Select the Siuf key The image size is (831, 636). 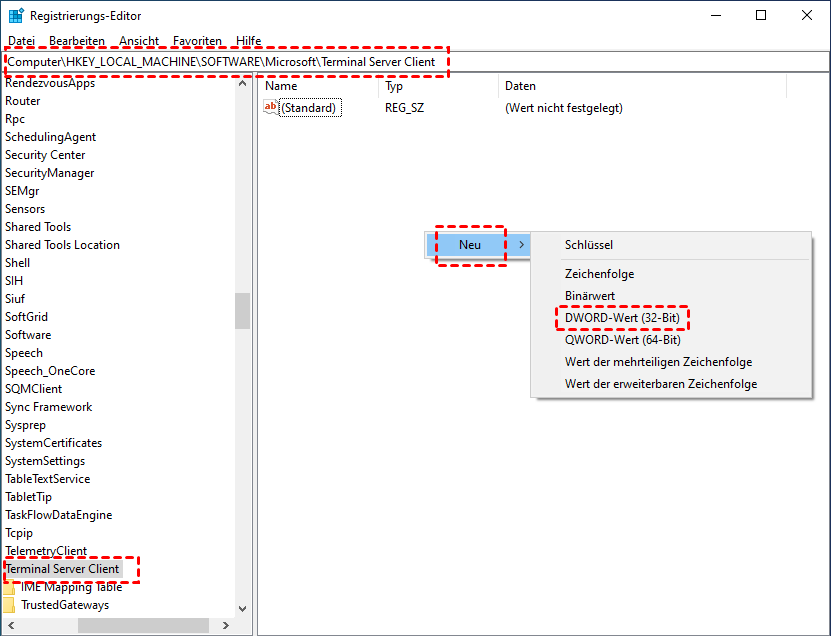point(15,299)
